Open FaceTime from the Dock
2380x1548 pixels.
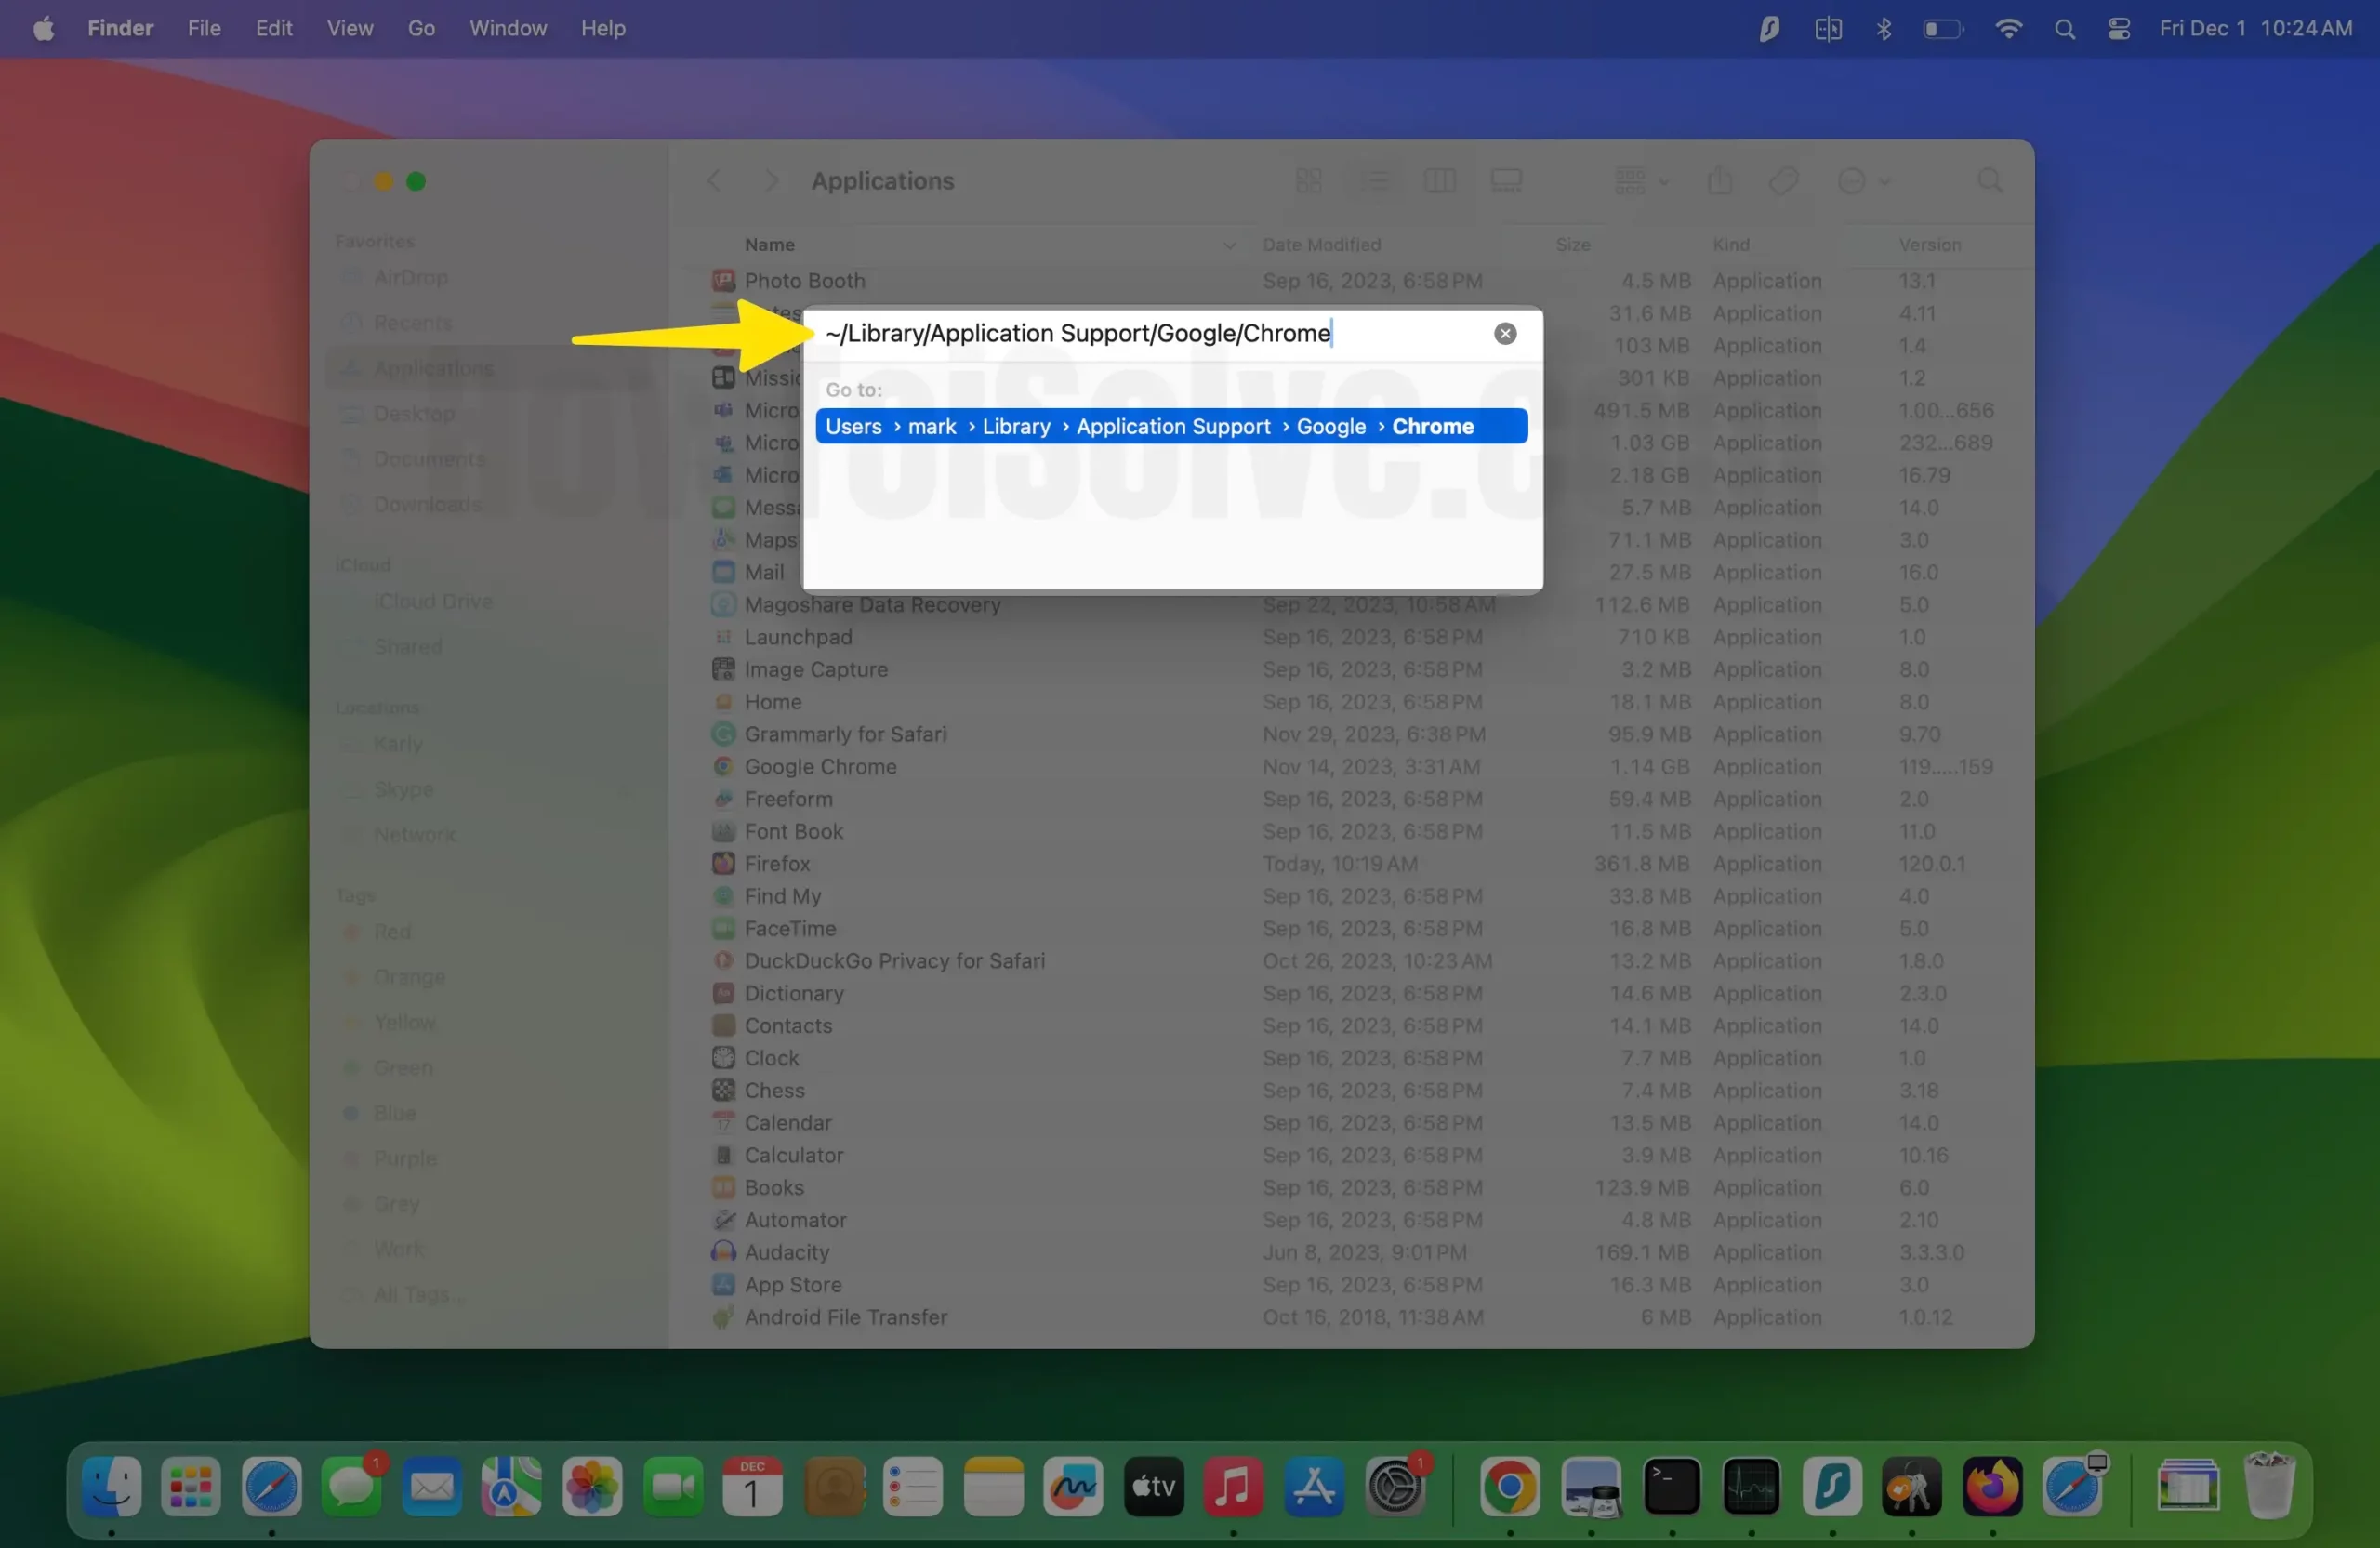(672, 1486)
